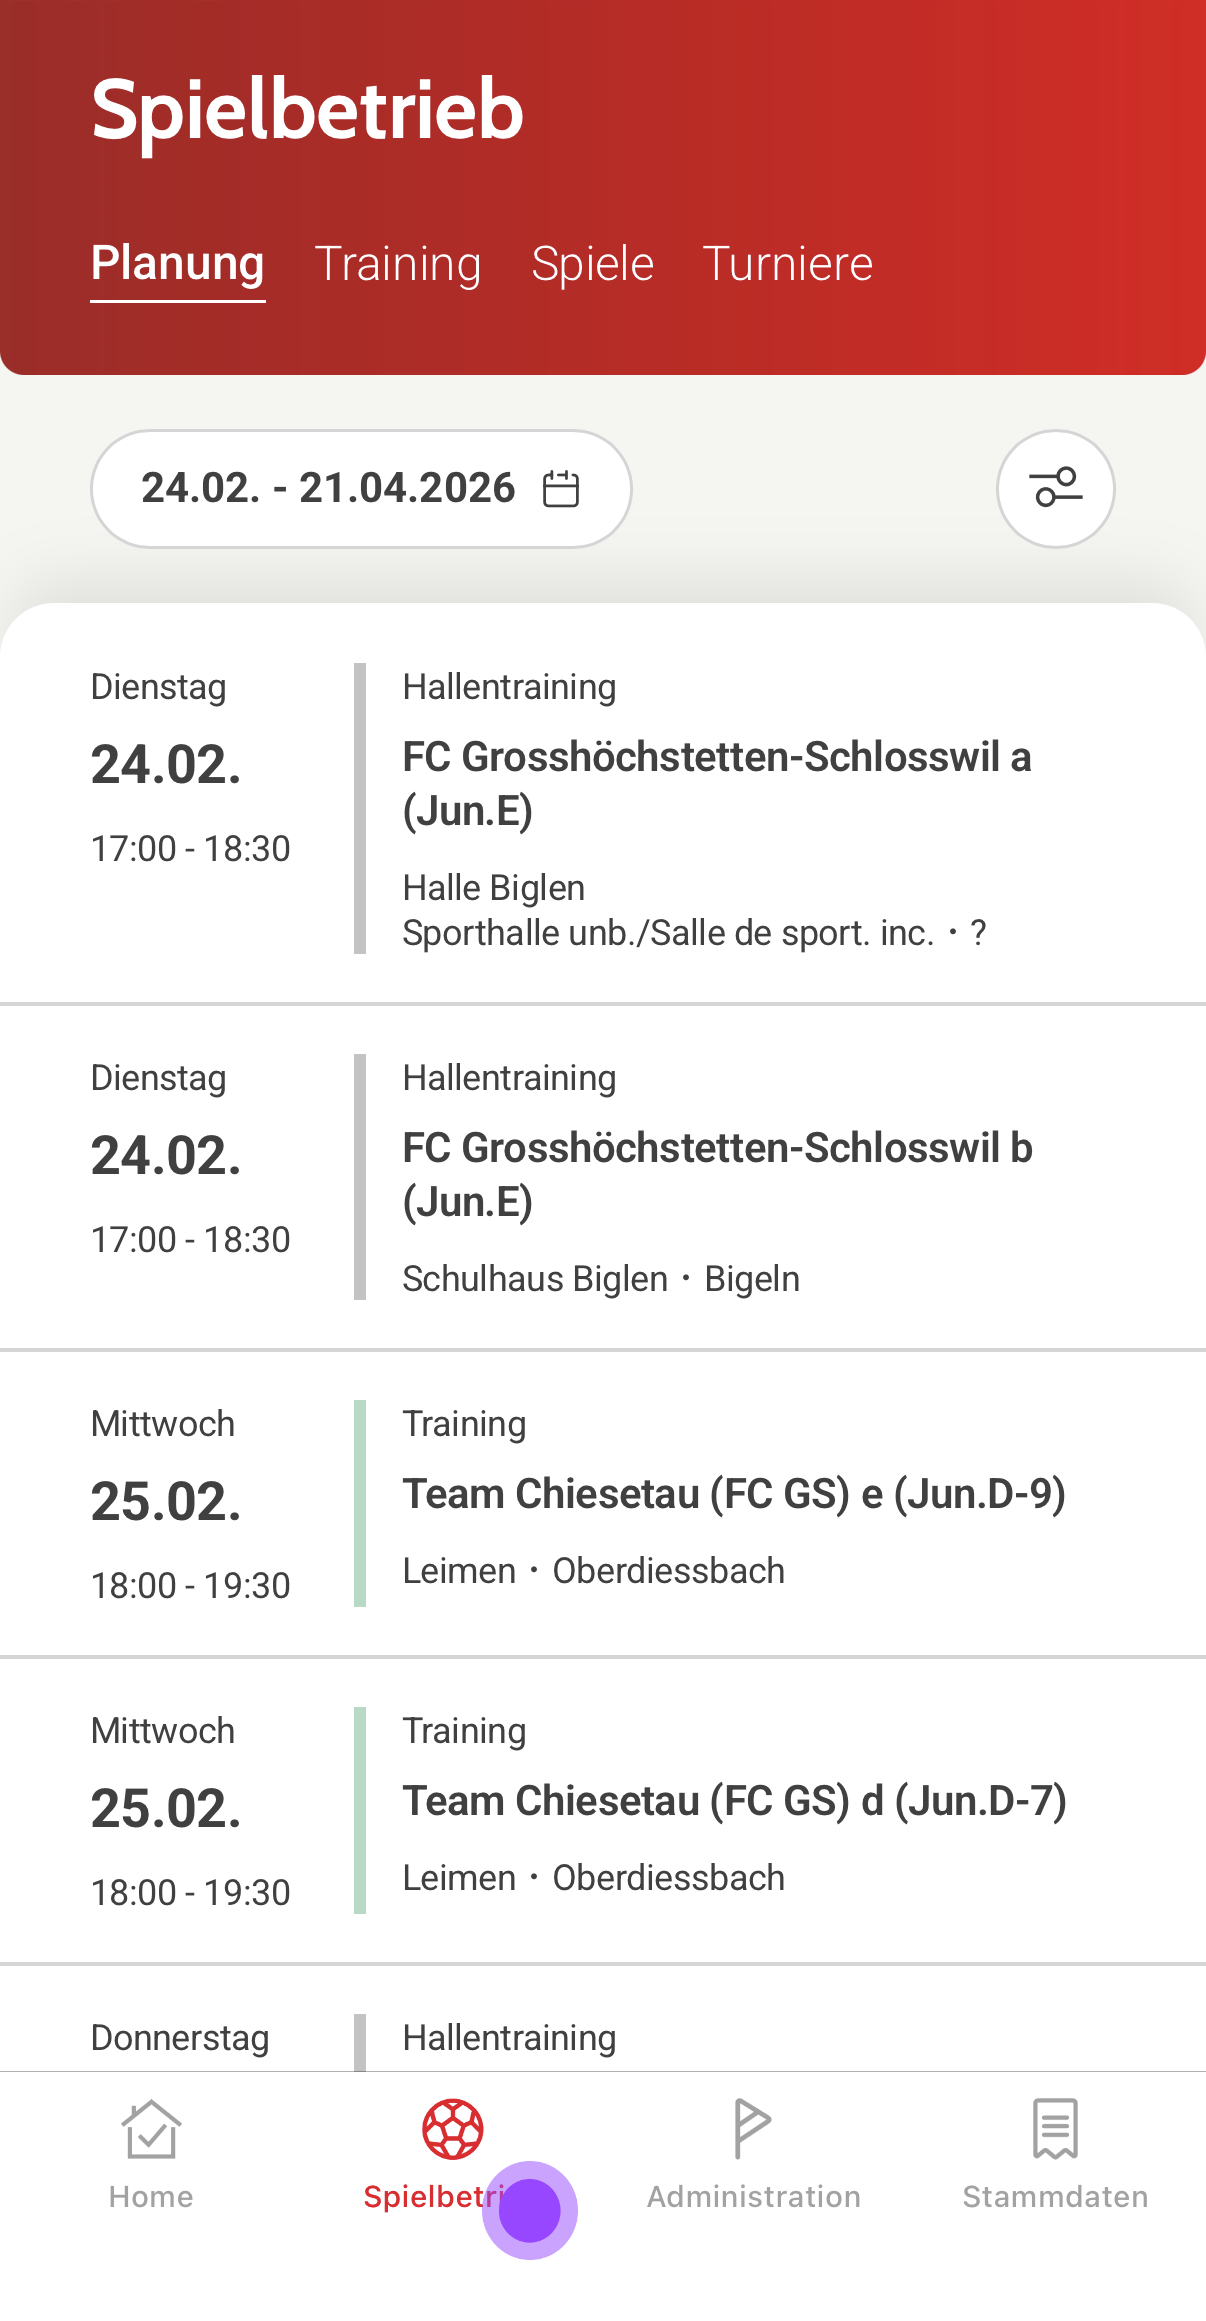Tap the Stammdaten label in bottom navigation
Viewport: 1206px width, 2321px height.
click(x=1055, y=2197)
